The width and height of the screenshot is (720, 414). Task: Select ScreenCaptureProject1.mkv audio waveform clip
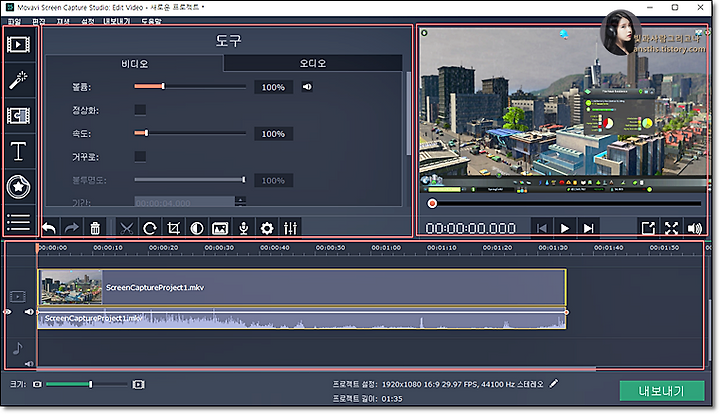302,320
